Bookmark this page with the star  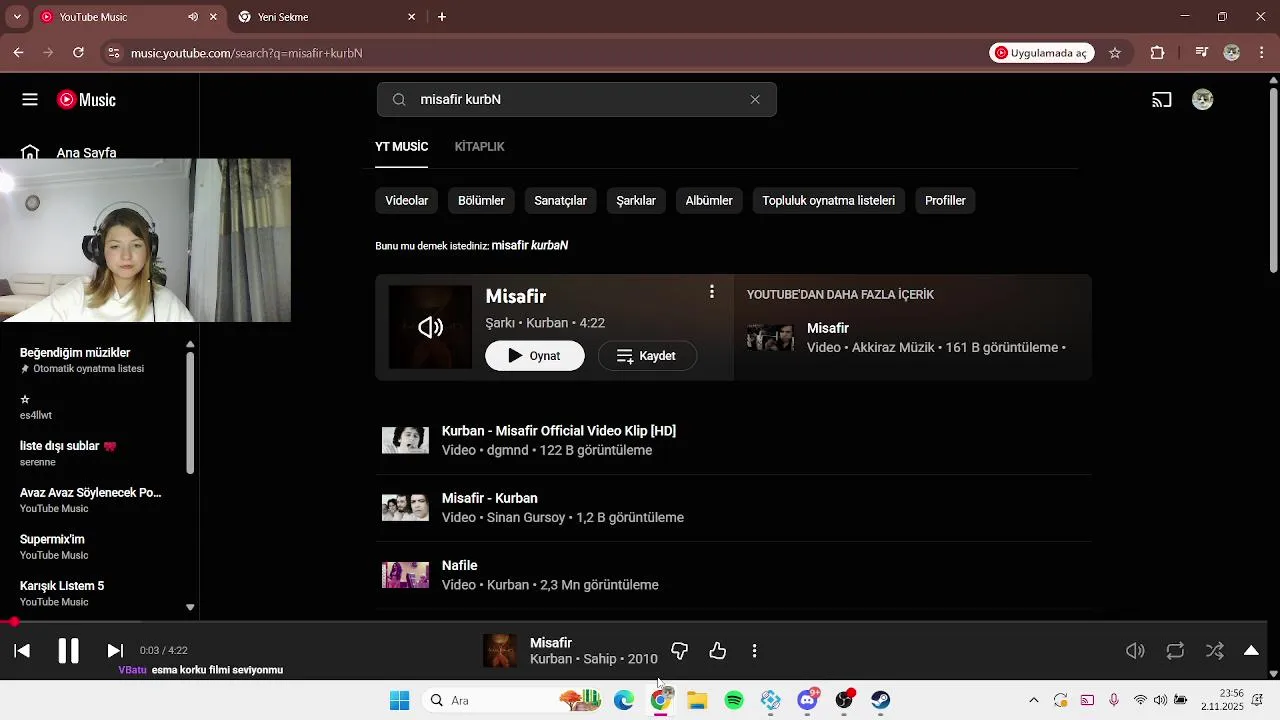pyautogui.click(x=1115, y=53)
